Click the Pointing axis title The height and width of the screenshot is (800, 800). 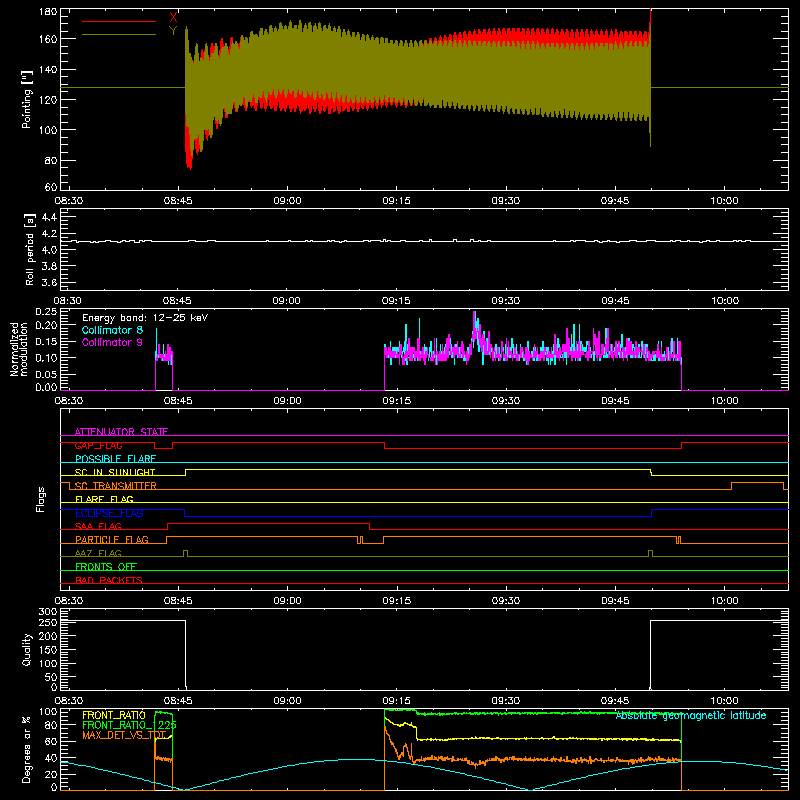[x=27, y=99]
